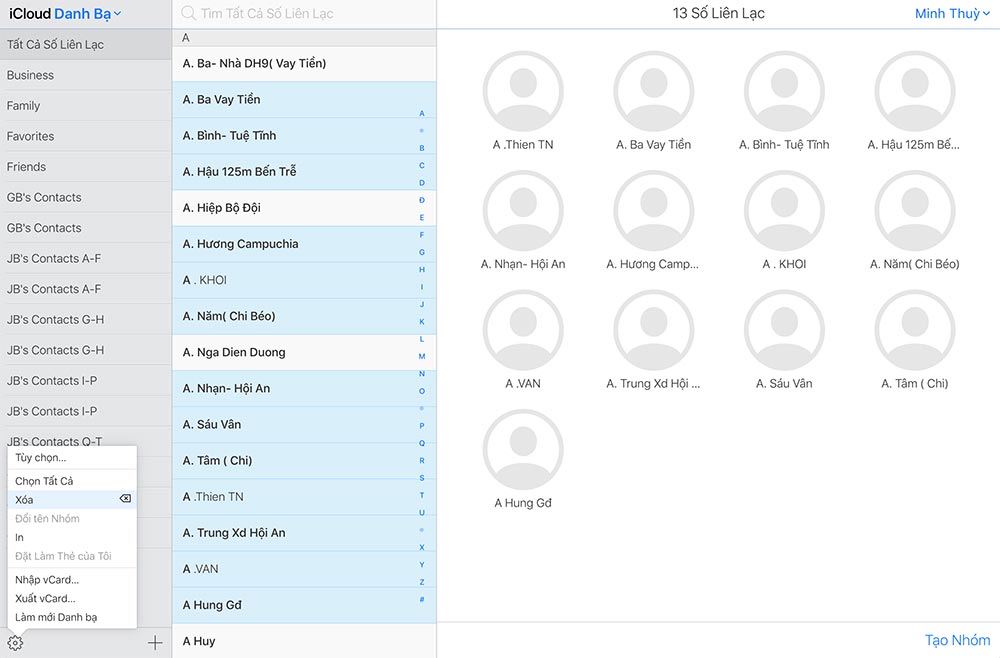This screenshot has width=1000, height=658.
Task: Jump to letter B in alphabet index
Action: tap(422, 148)
